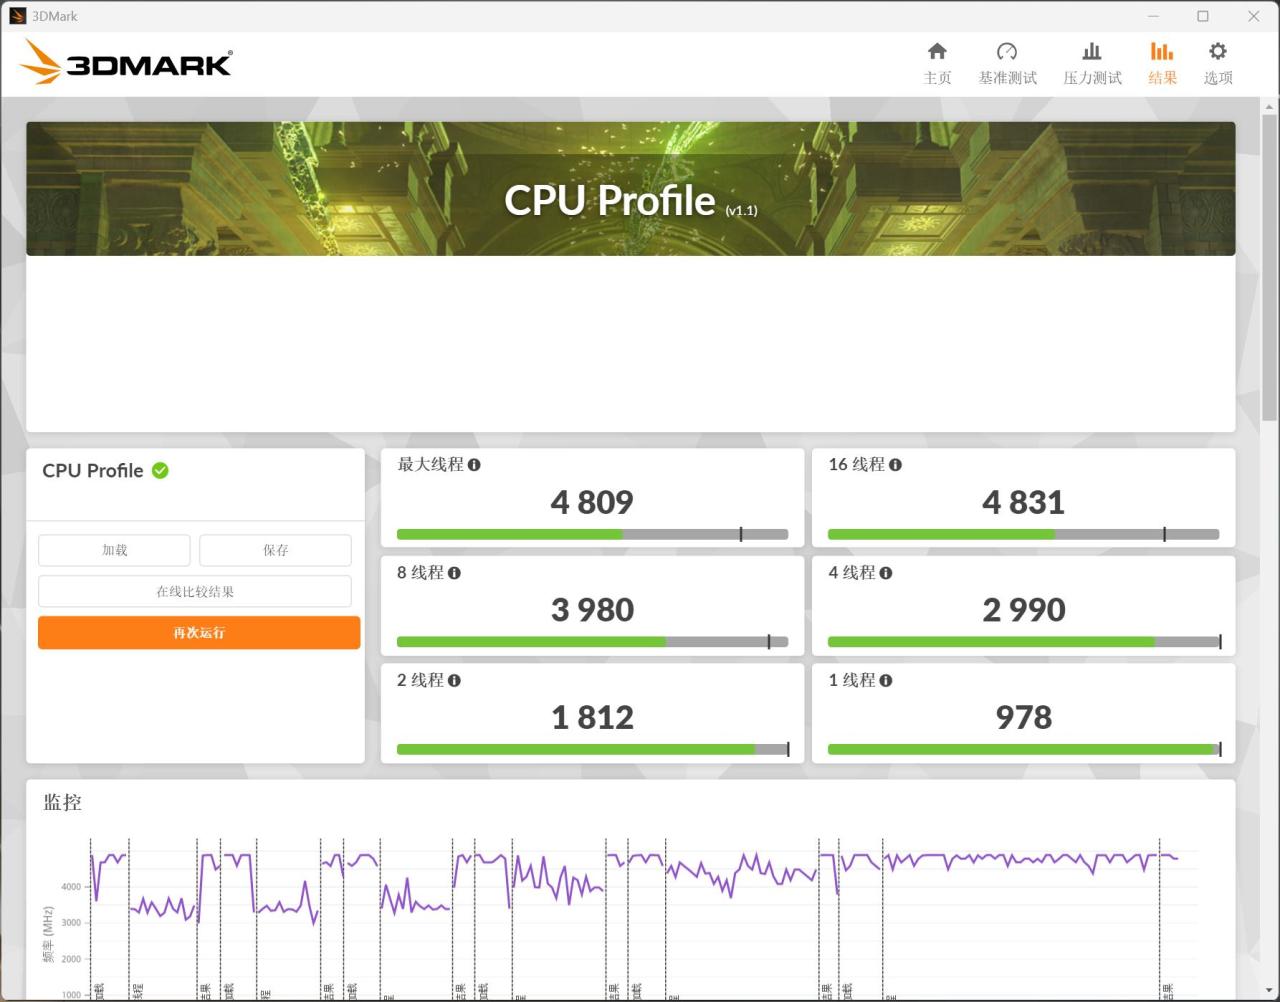Viewport: 1280px width, 1002px height.
Task: Click the 2 线程 score progress bar
Action: point(592,749)
